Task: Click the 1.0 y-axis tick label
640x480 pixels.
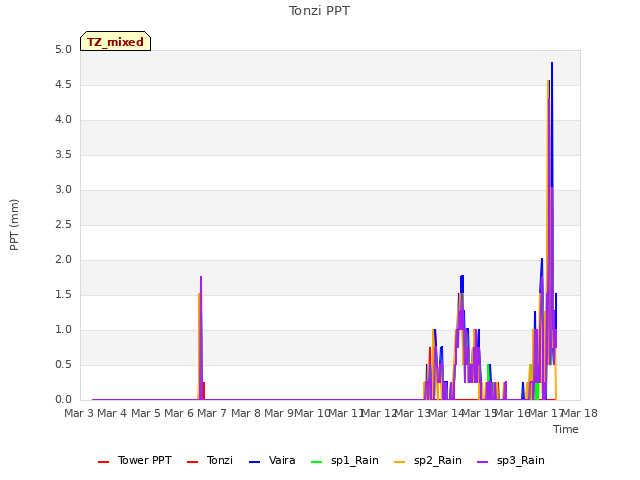Action: 63,330
